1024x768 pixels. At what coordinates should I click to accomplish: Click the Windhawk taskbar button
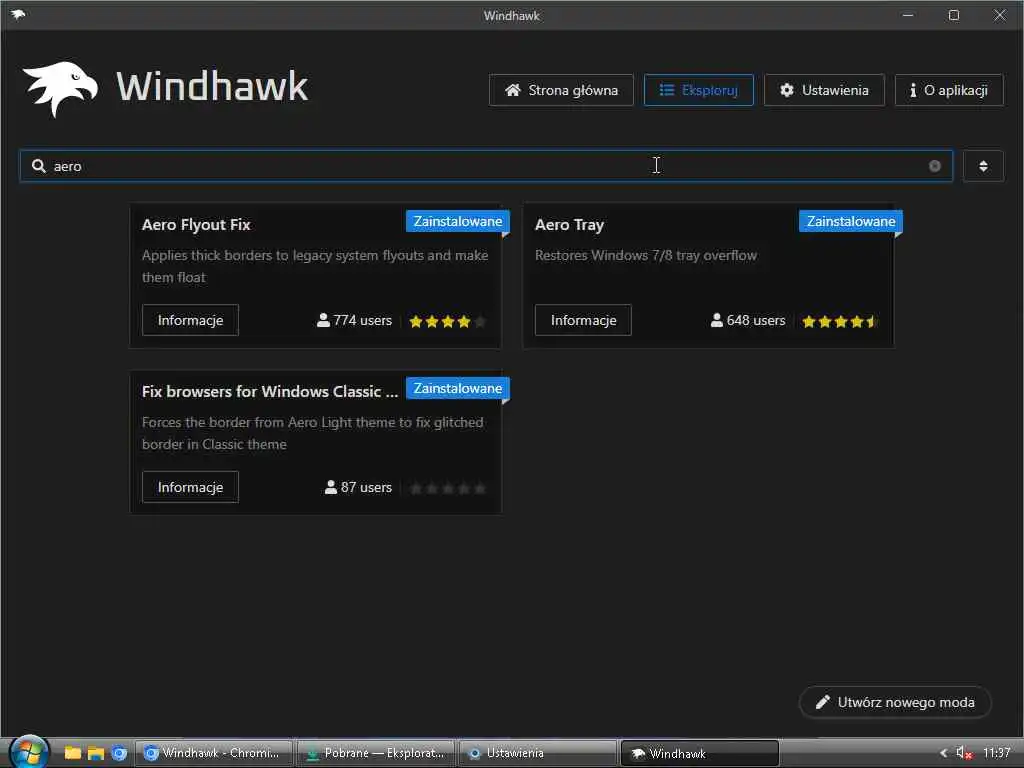699,753
